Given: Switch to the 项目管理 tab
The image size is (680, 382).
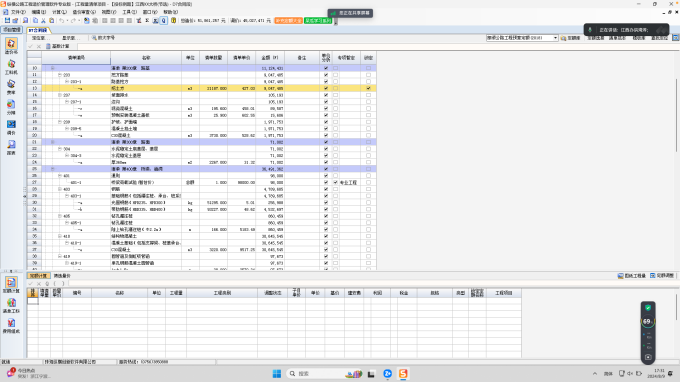Looking at the screenshot, I should tap(12, 29).
